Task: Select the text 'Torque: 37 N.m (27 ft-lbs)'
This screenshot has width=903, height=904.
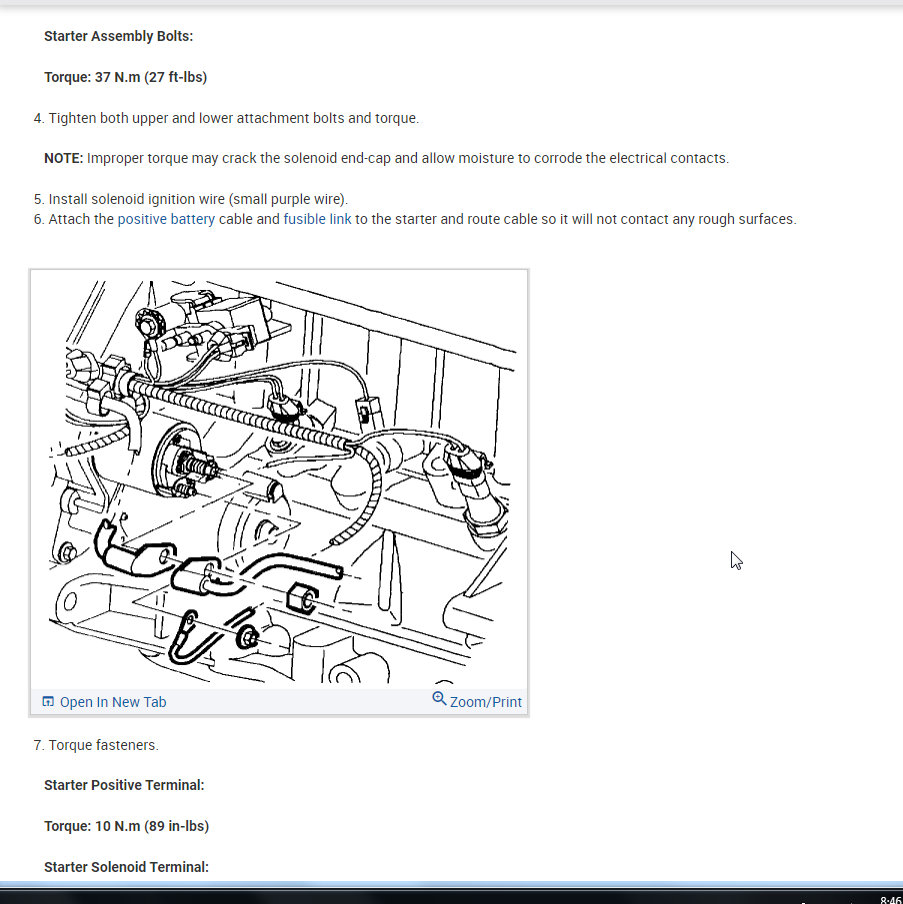Action: click(x=126, y=77)
